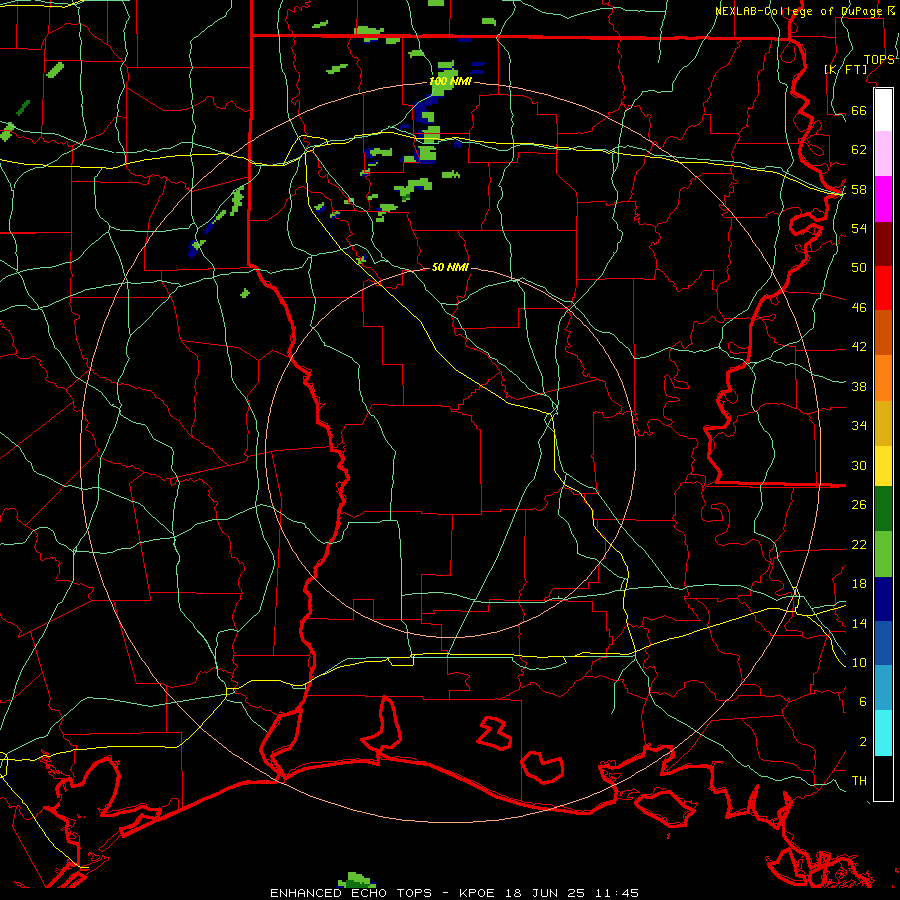Screen dimensions: 900x900
Task: Select the light green 22 kft swatch
Action: [883, 554]
